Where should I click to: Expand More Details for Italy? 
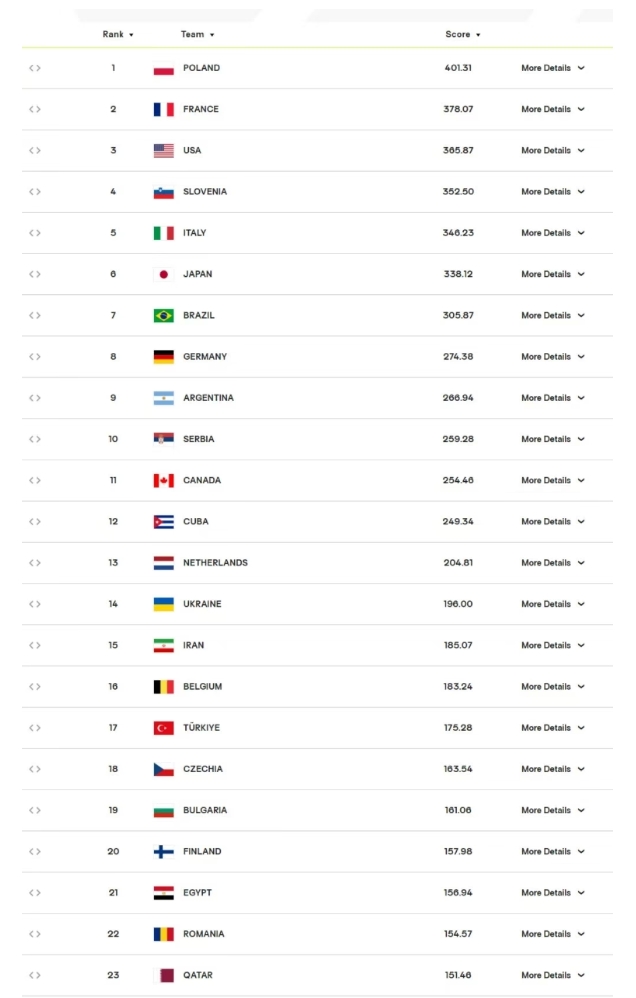[x=553, y=233]
